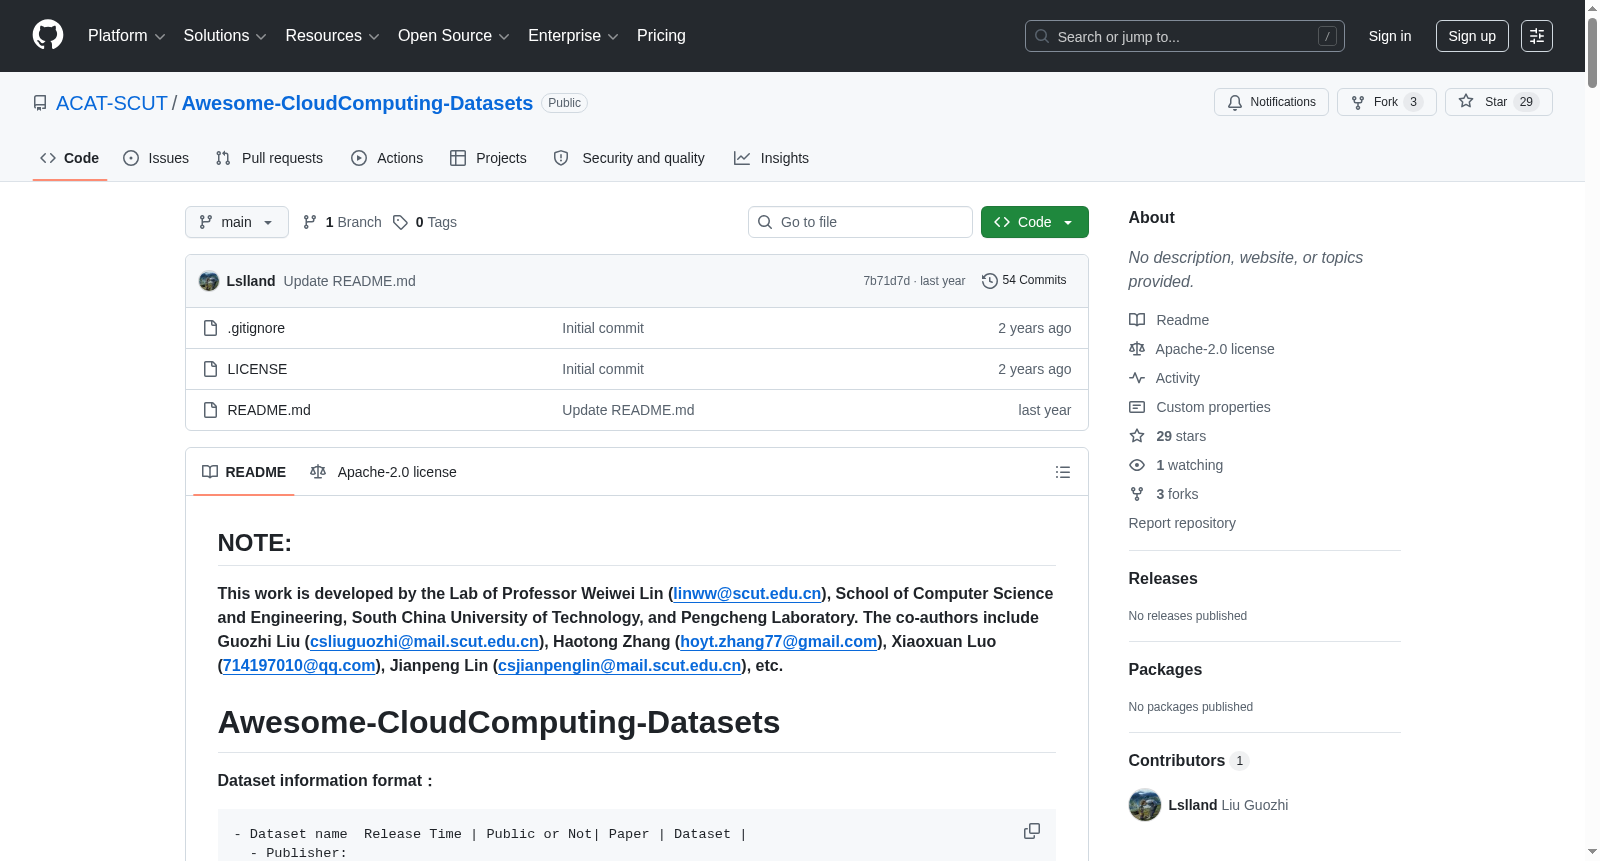Select the Apache-2.0 license tab beside README
The width and height of the screenshot is (1600, 861).
[x=383, y=472]
